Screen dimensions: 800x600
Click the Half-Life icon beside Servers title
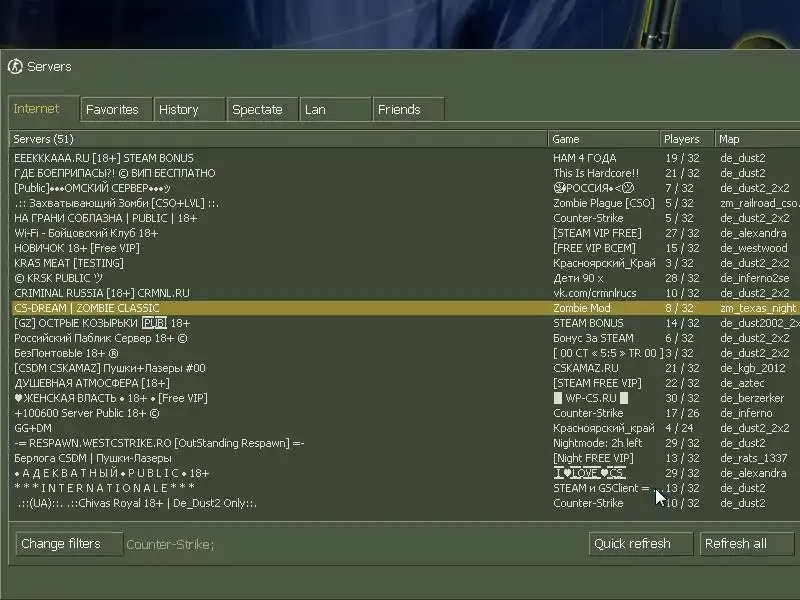coord(15,66)
